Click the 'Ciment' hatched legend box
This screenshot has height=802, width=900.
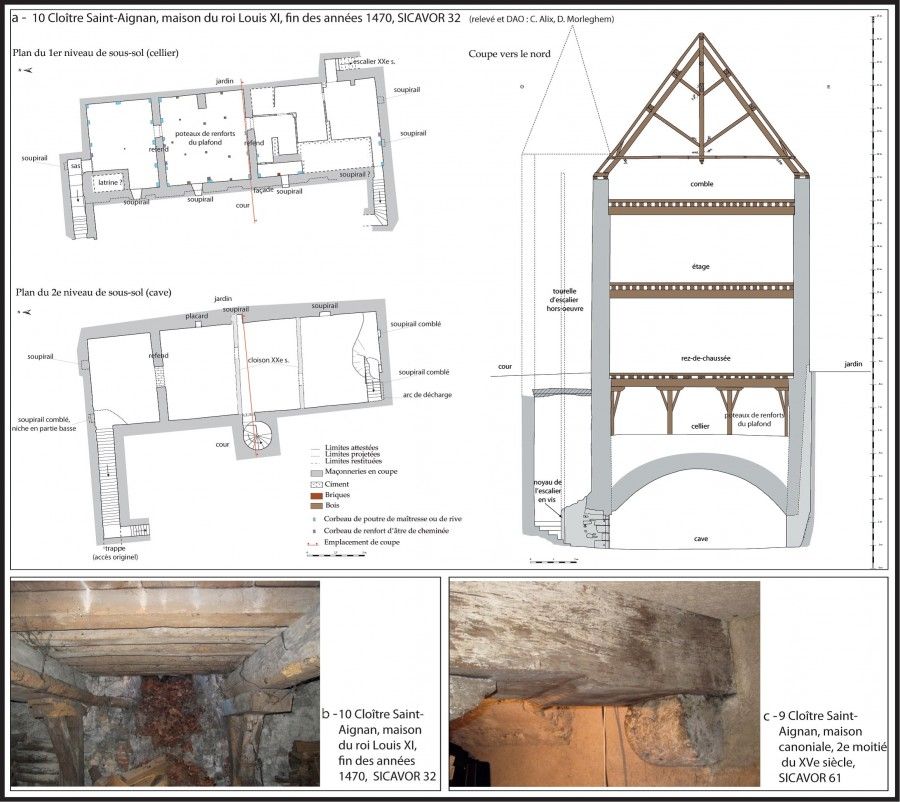[x=317, y=483]
